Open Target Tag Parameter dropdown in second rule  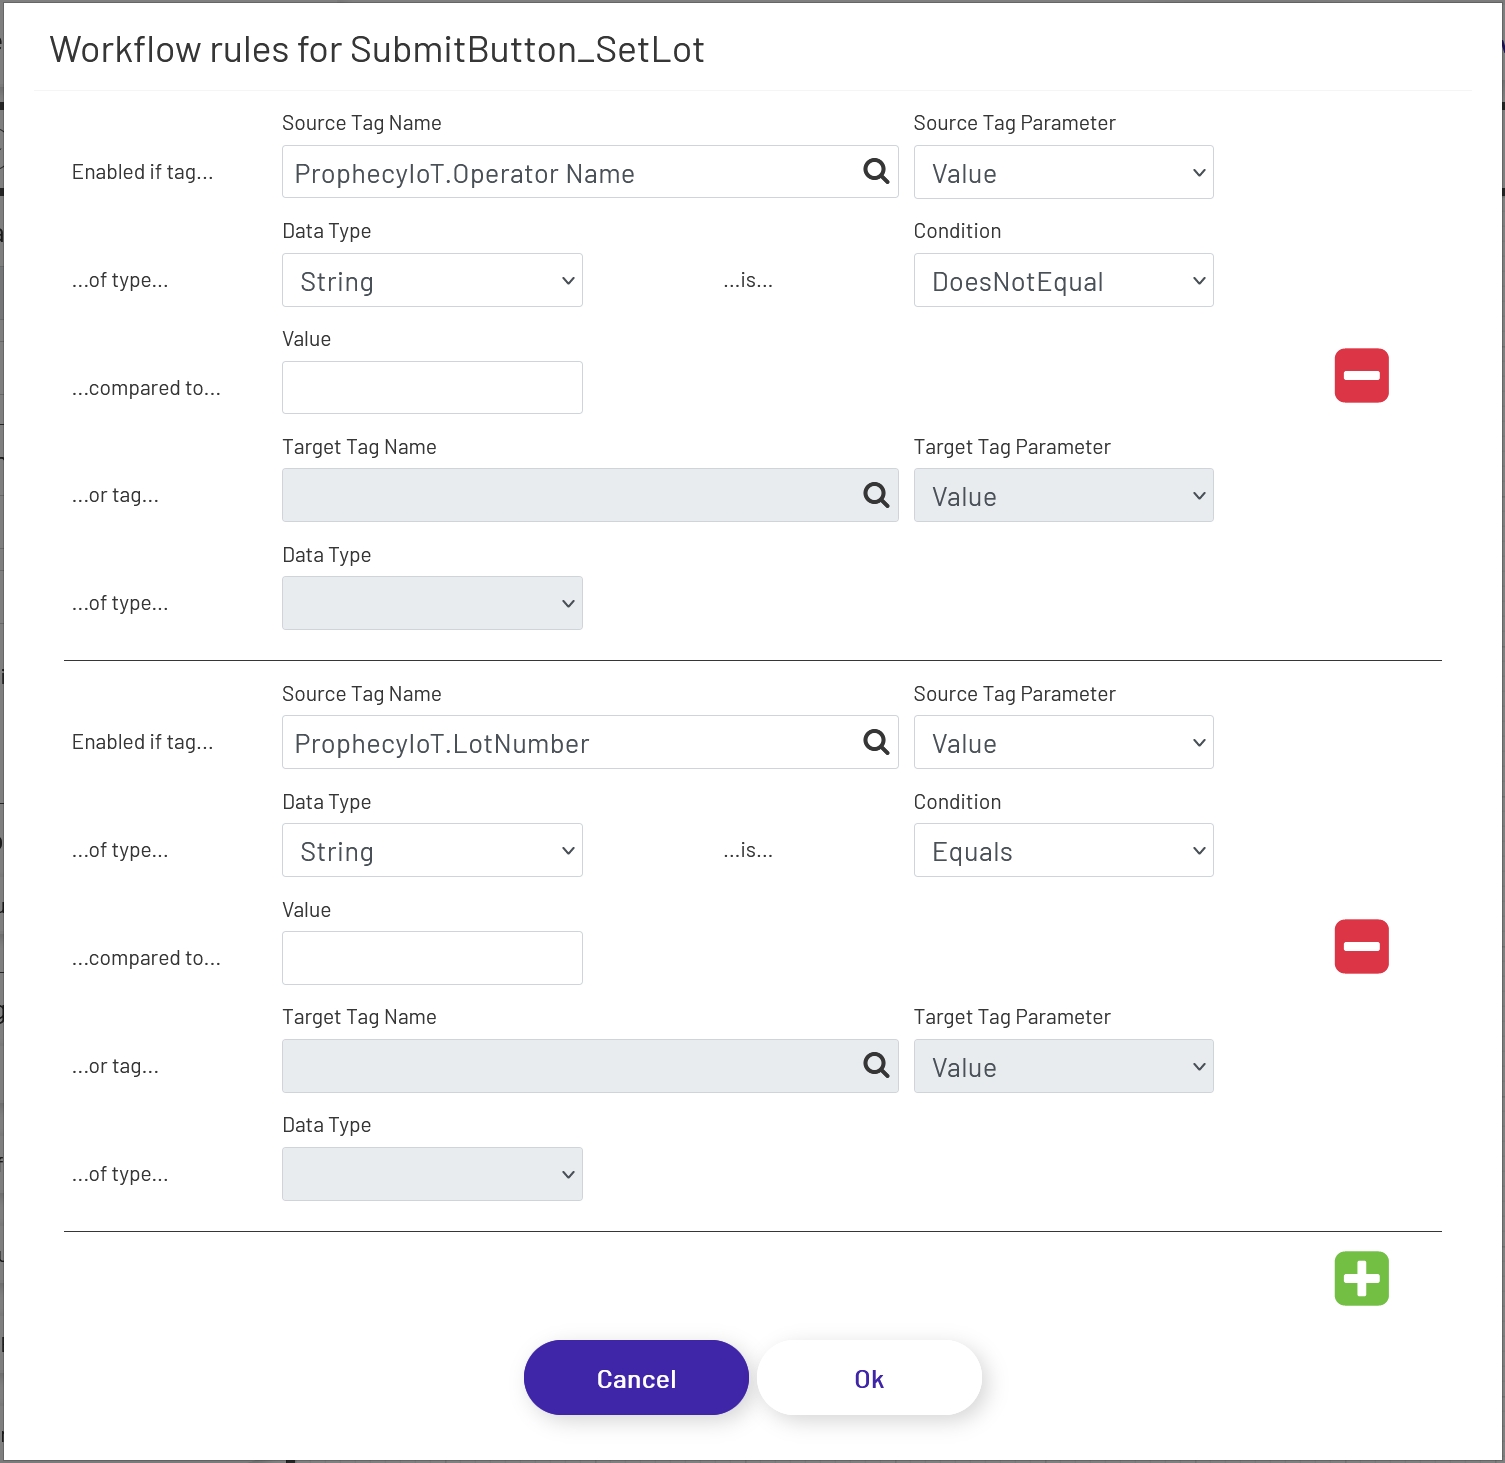tap(1063, 1066)
